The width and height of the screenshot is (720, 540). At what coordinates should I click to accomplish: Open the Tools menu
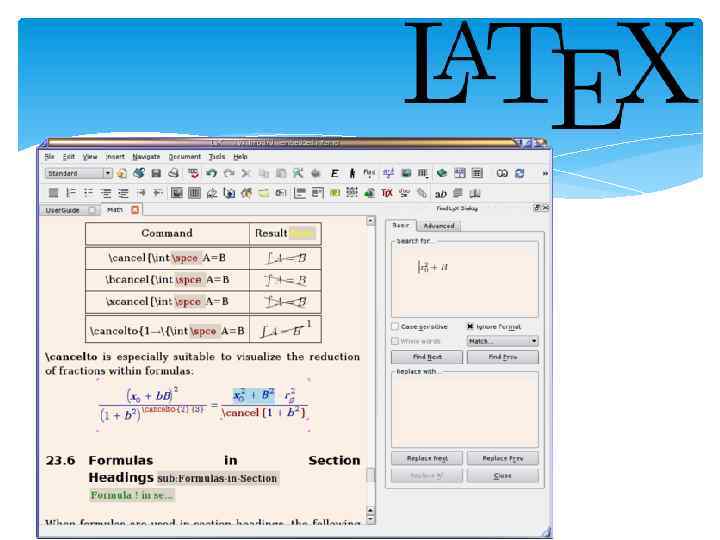pos(217,157)
